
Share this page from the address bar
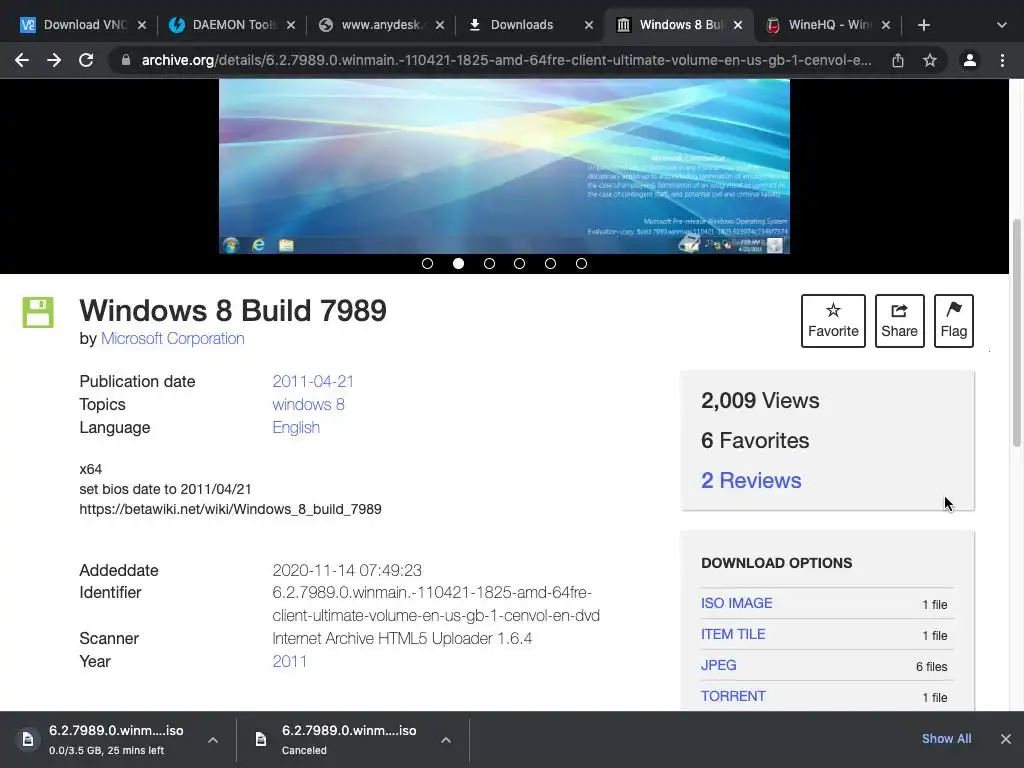[898, 60]
